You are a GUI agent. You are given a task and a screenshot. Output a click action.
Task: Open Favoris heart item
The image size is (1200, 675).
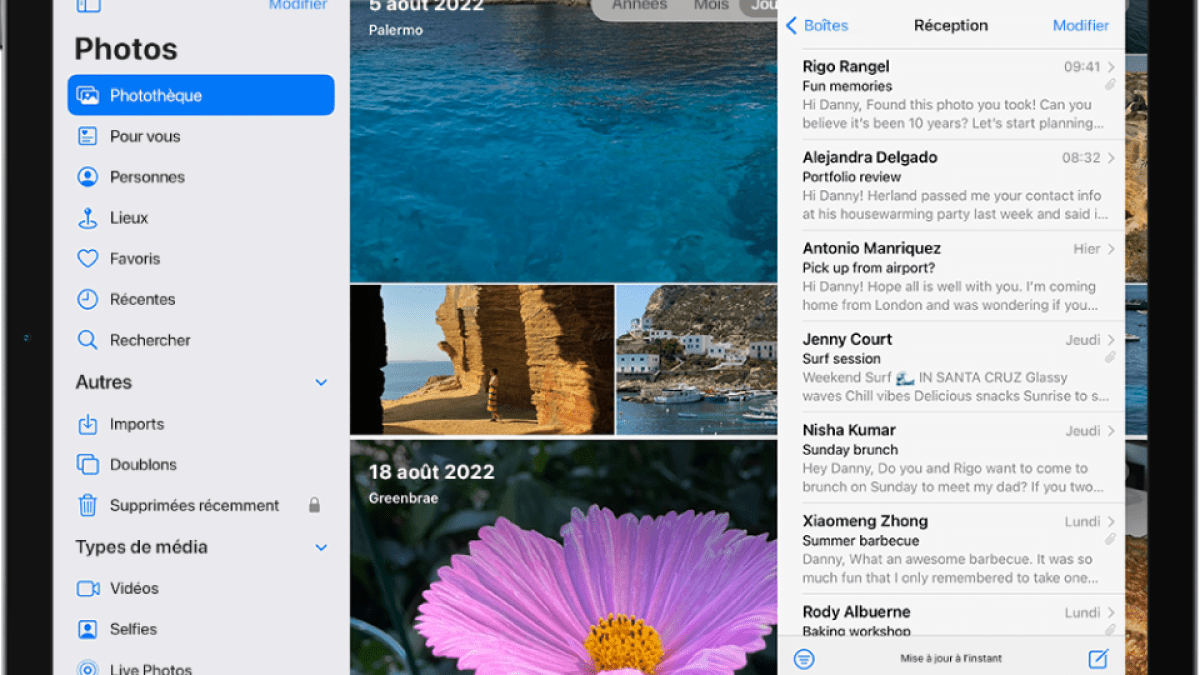tap(134, 259)
